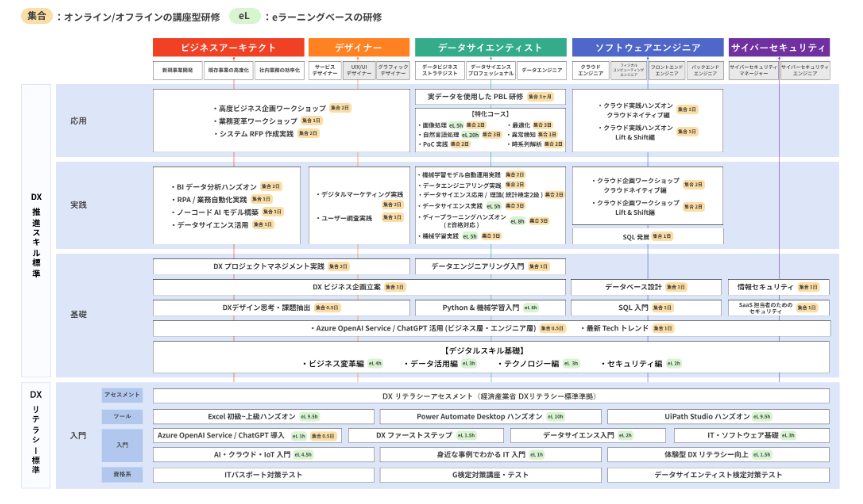
Task: Click UiPath Studio ハンズオン course box
Action: point(718,416)
